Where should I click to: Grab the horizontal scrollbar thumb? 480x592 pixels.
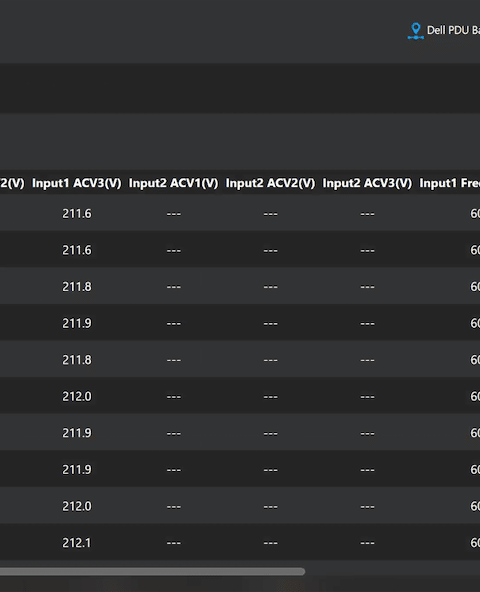pos(153,571)
